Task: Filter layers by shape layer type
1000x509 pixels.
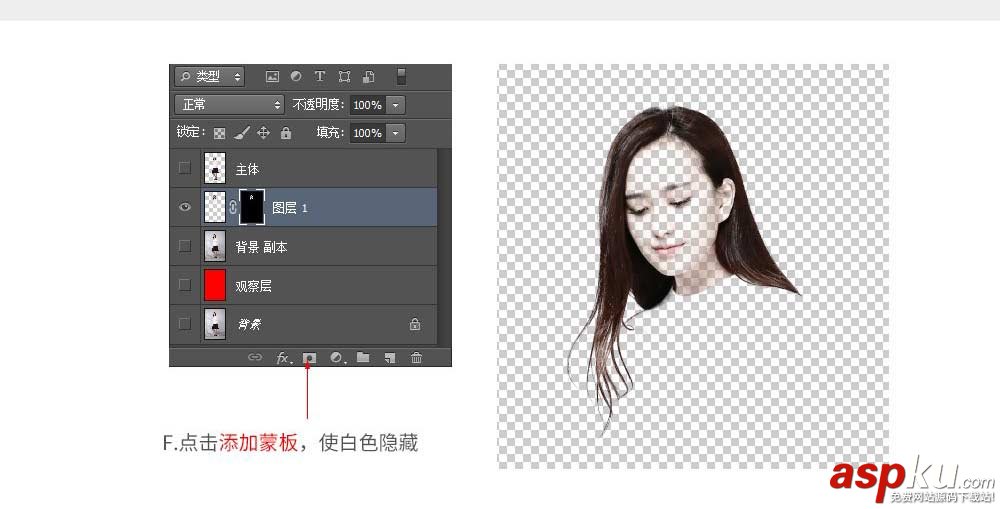Action: [344, 77]
